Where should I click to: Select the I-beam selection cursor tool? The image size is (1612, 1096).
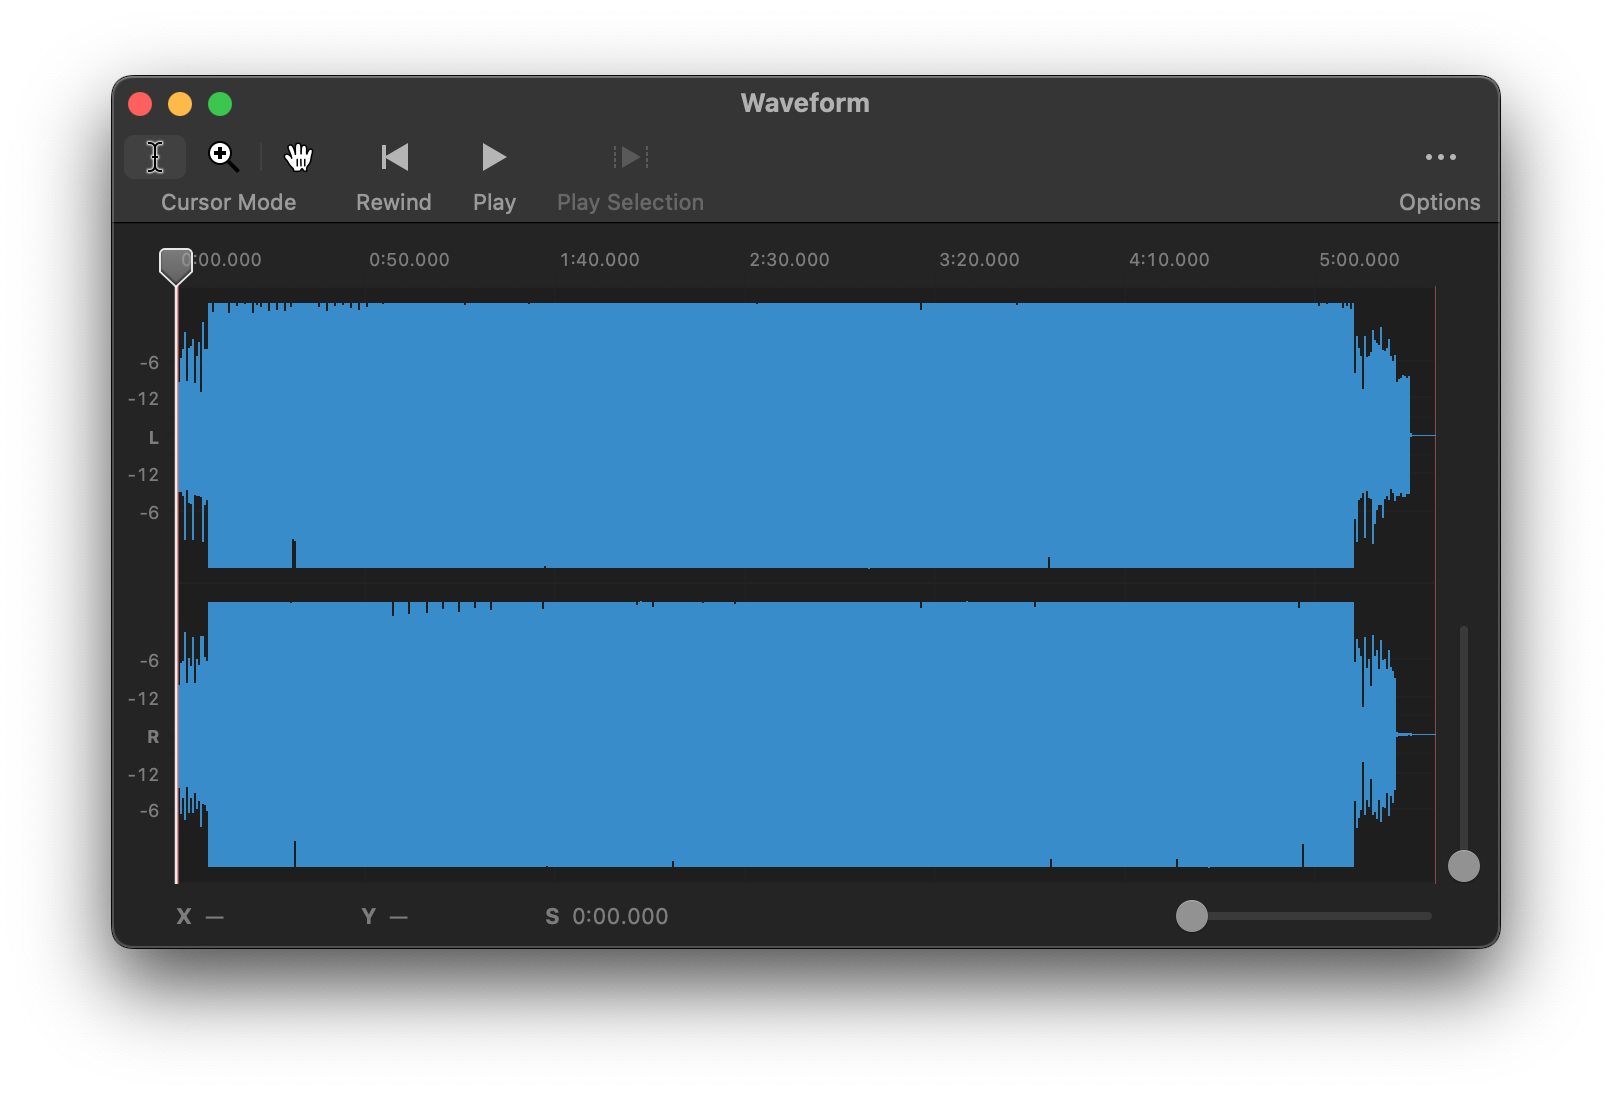[155, 157]
